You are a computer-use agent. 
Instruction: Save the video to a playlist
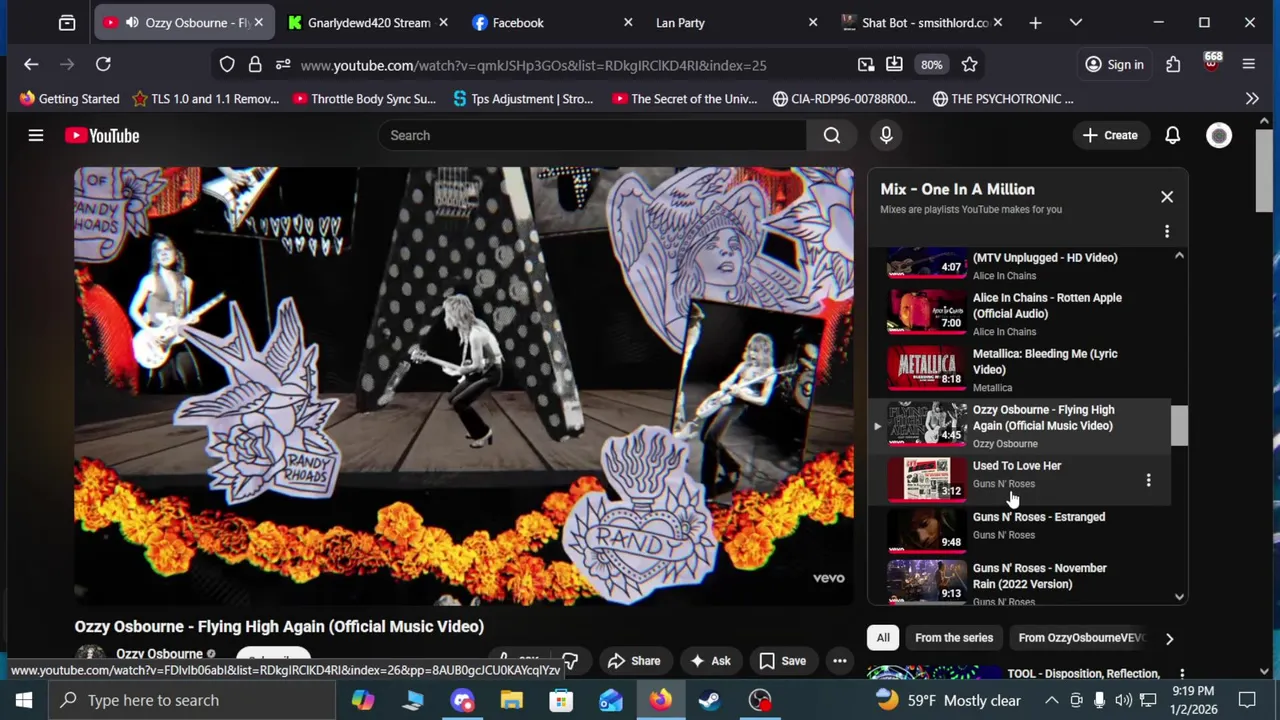pos(783,661)
